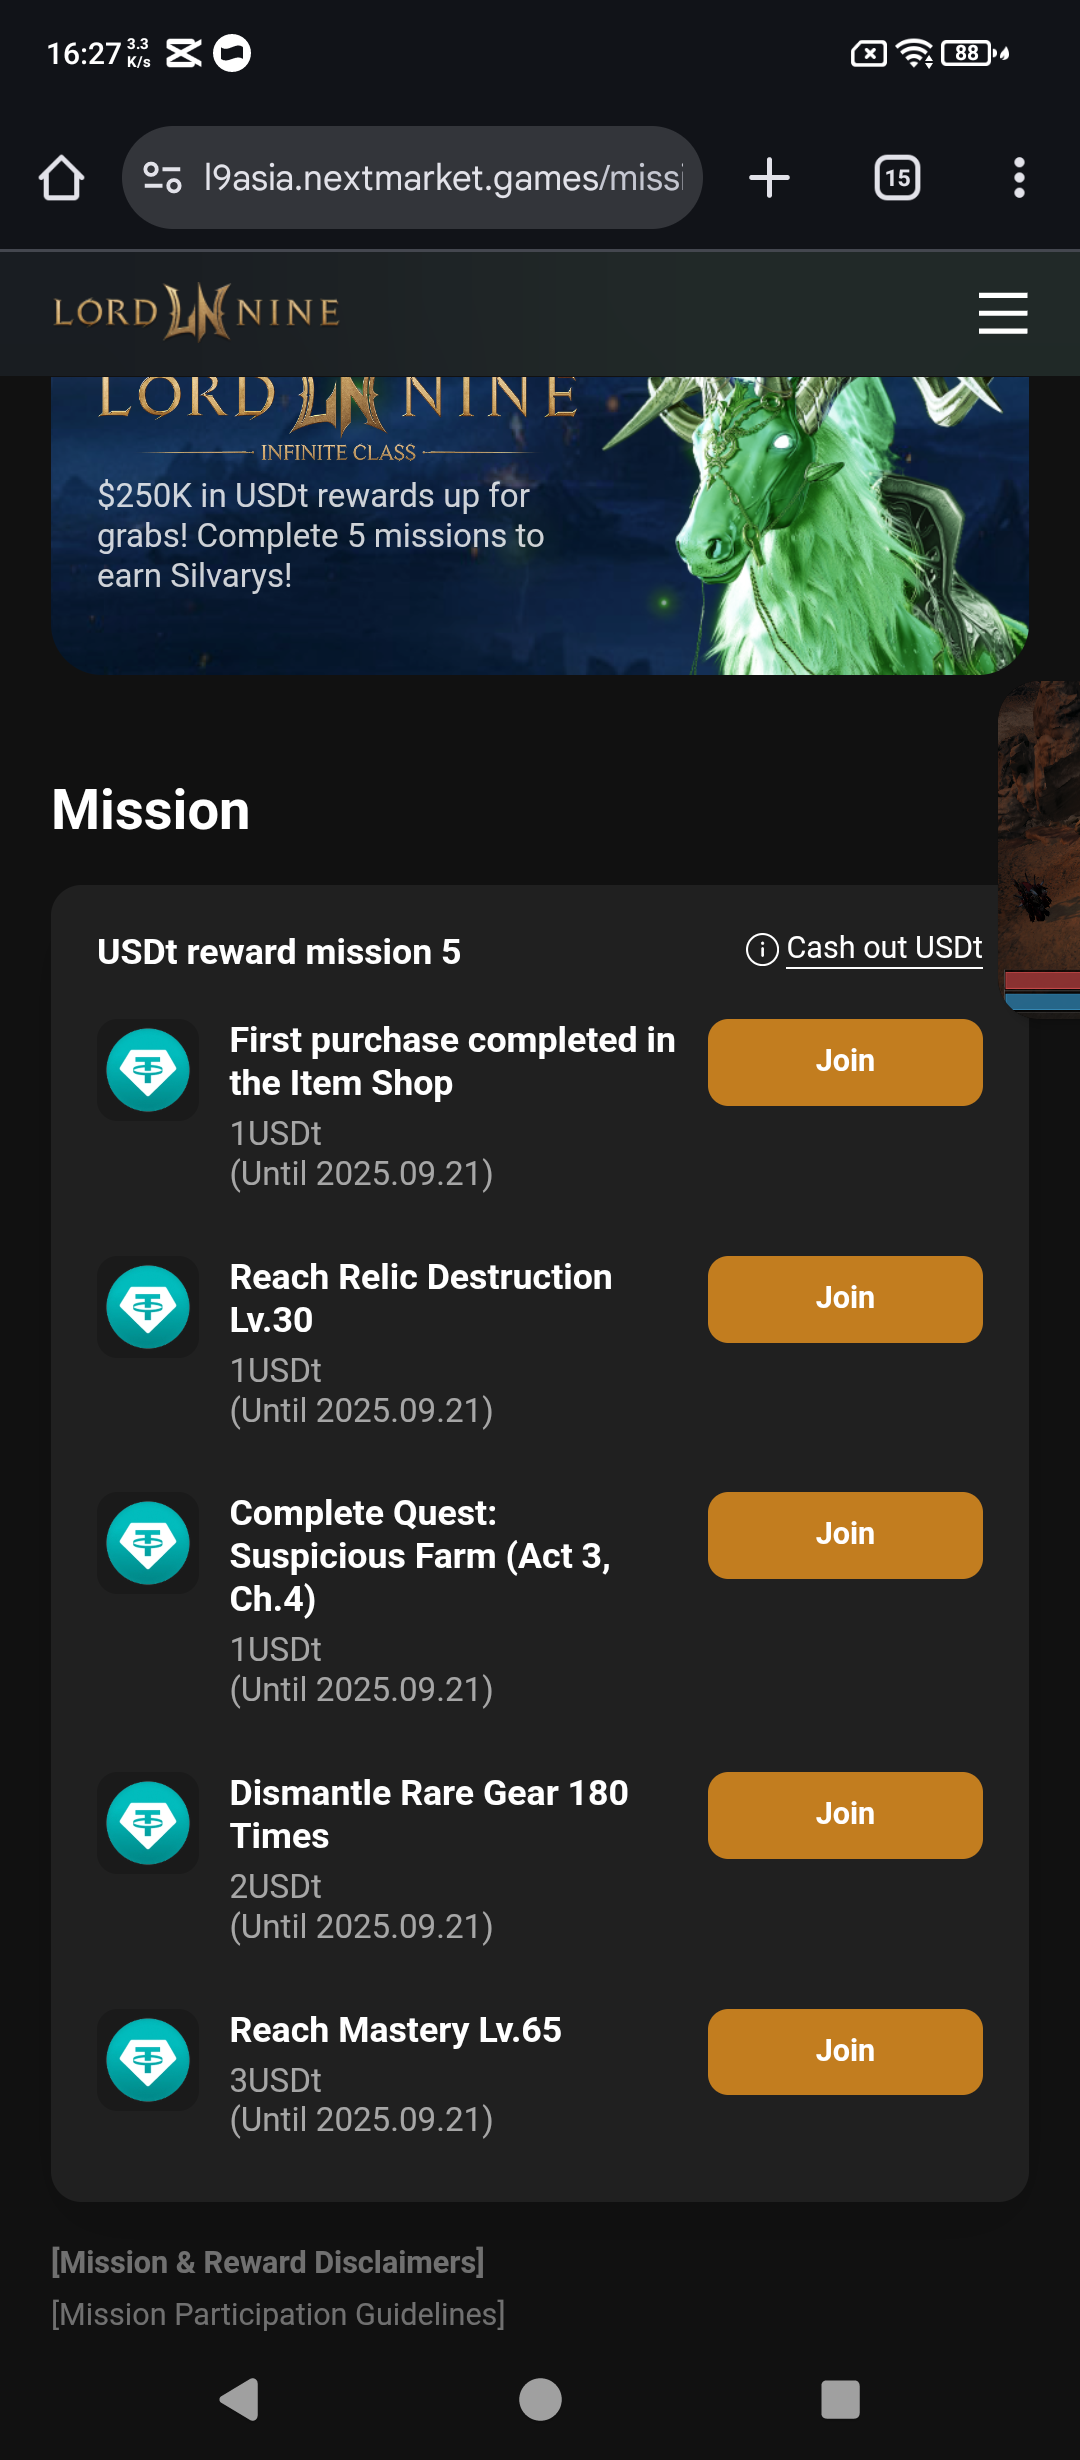1080x2460 pixels.
Task: Open the hamburger navigation menu
Action: 1003,313
